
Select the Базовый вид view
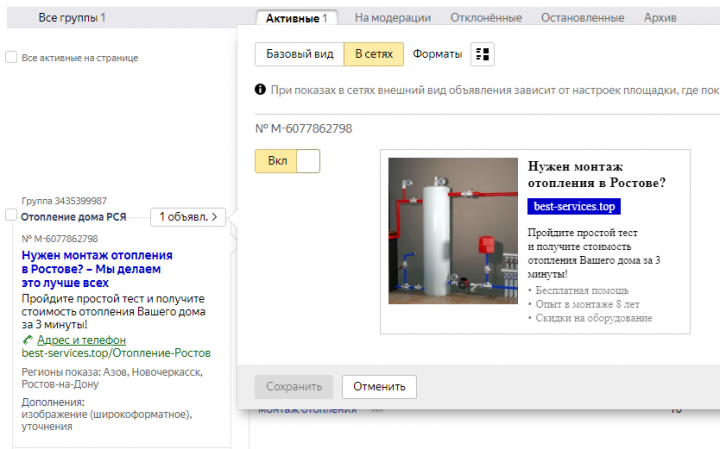pyautogui.click(x=299, y=54)
